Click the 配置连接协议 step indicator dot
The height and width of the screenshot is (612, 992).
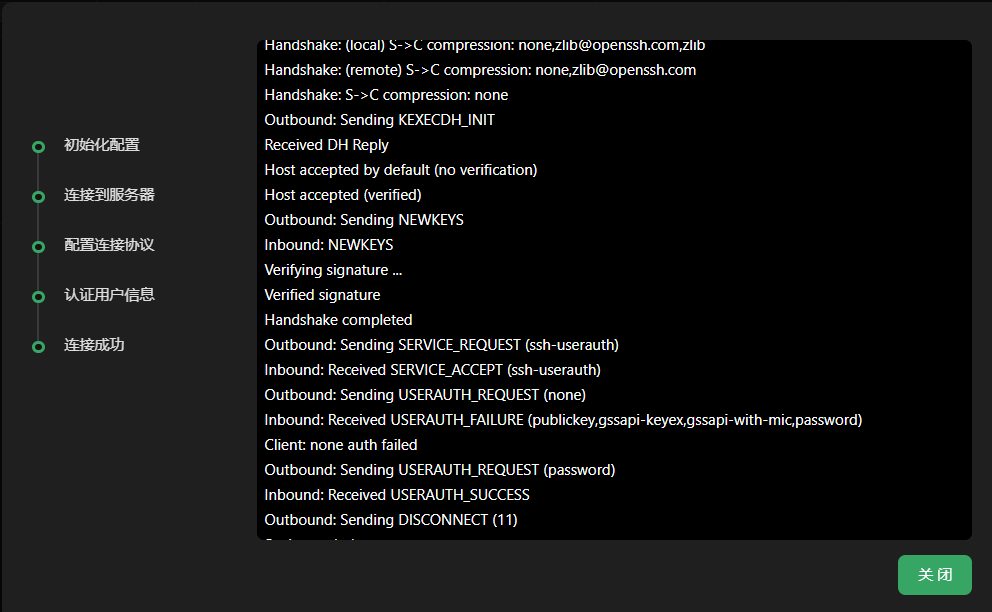click(37, 246)
